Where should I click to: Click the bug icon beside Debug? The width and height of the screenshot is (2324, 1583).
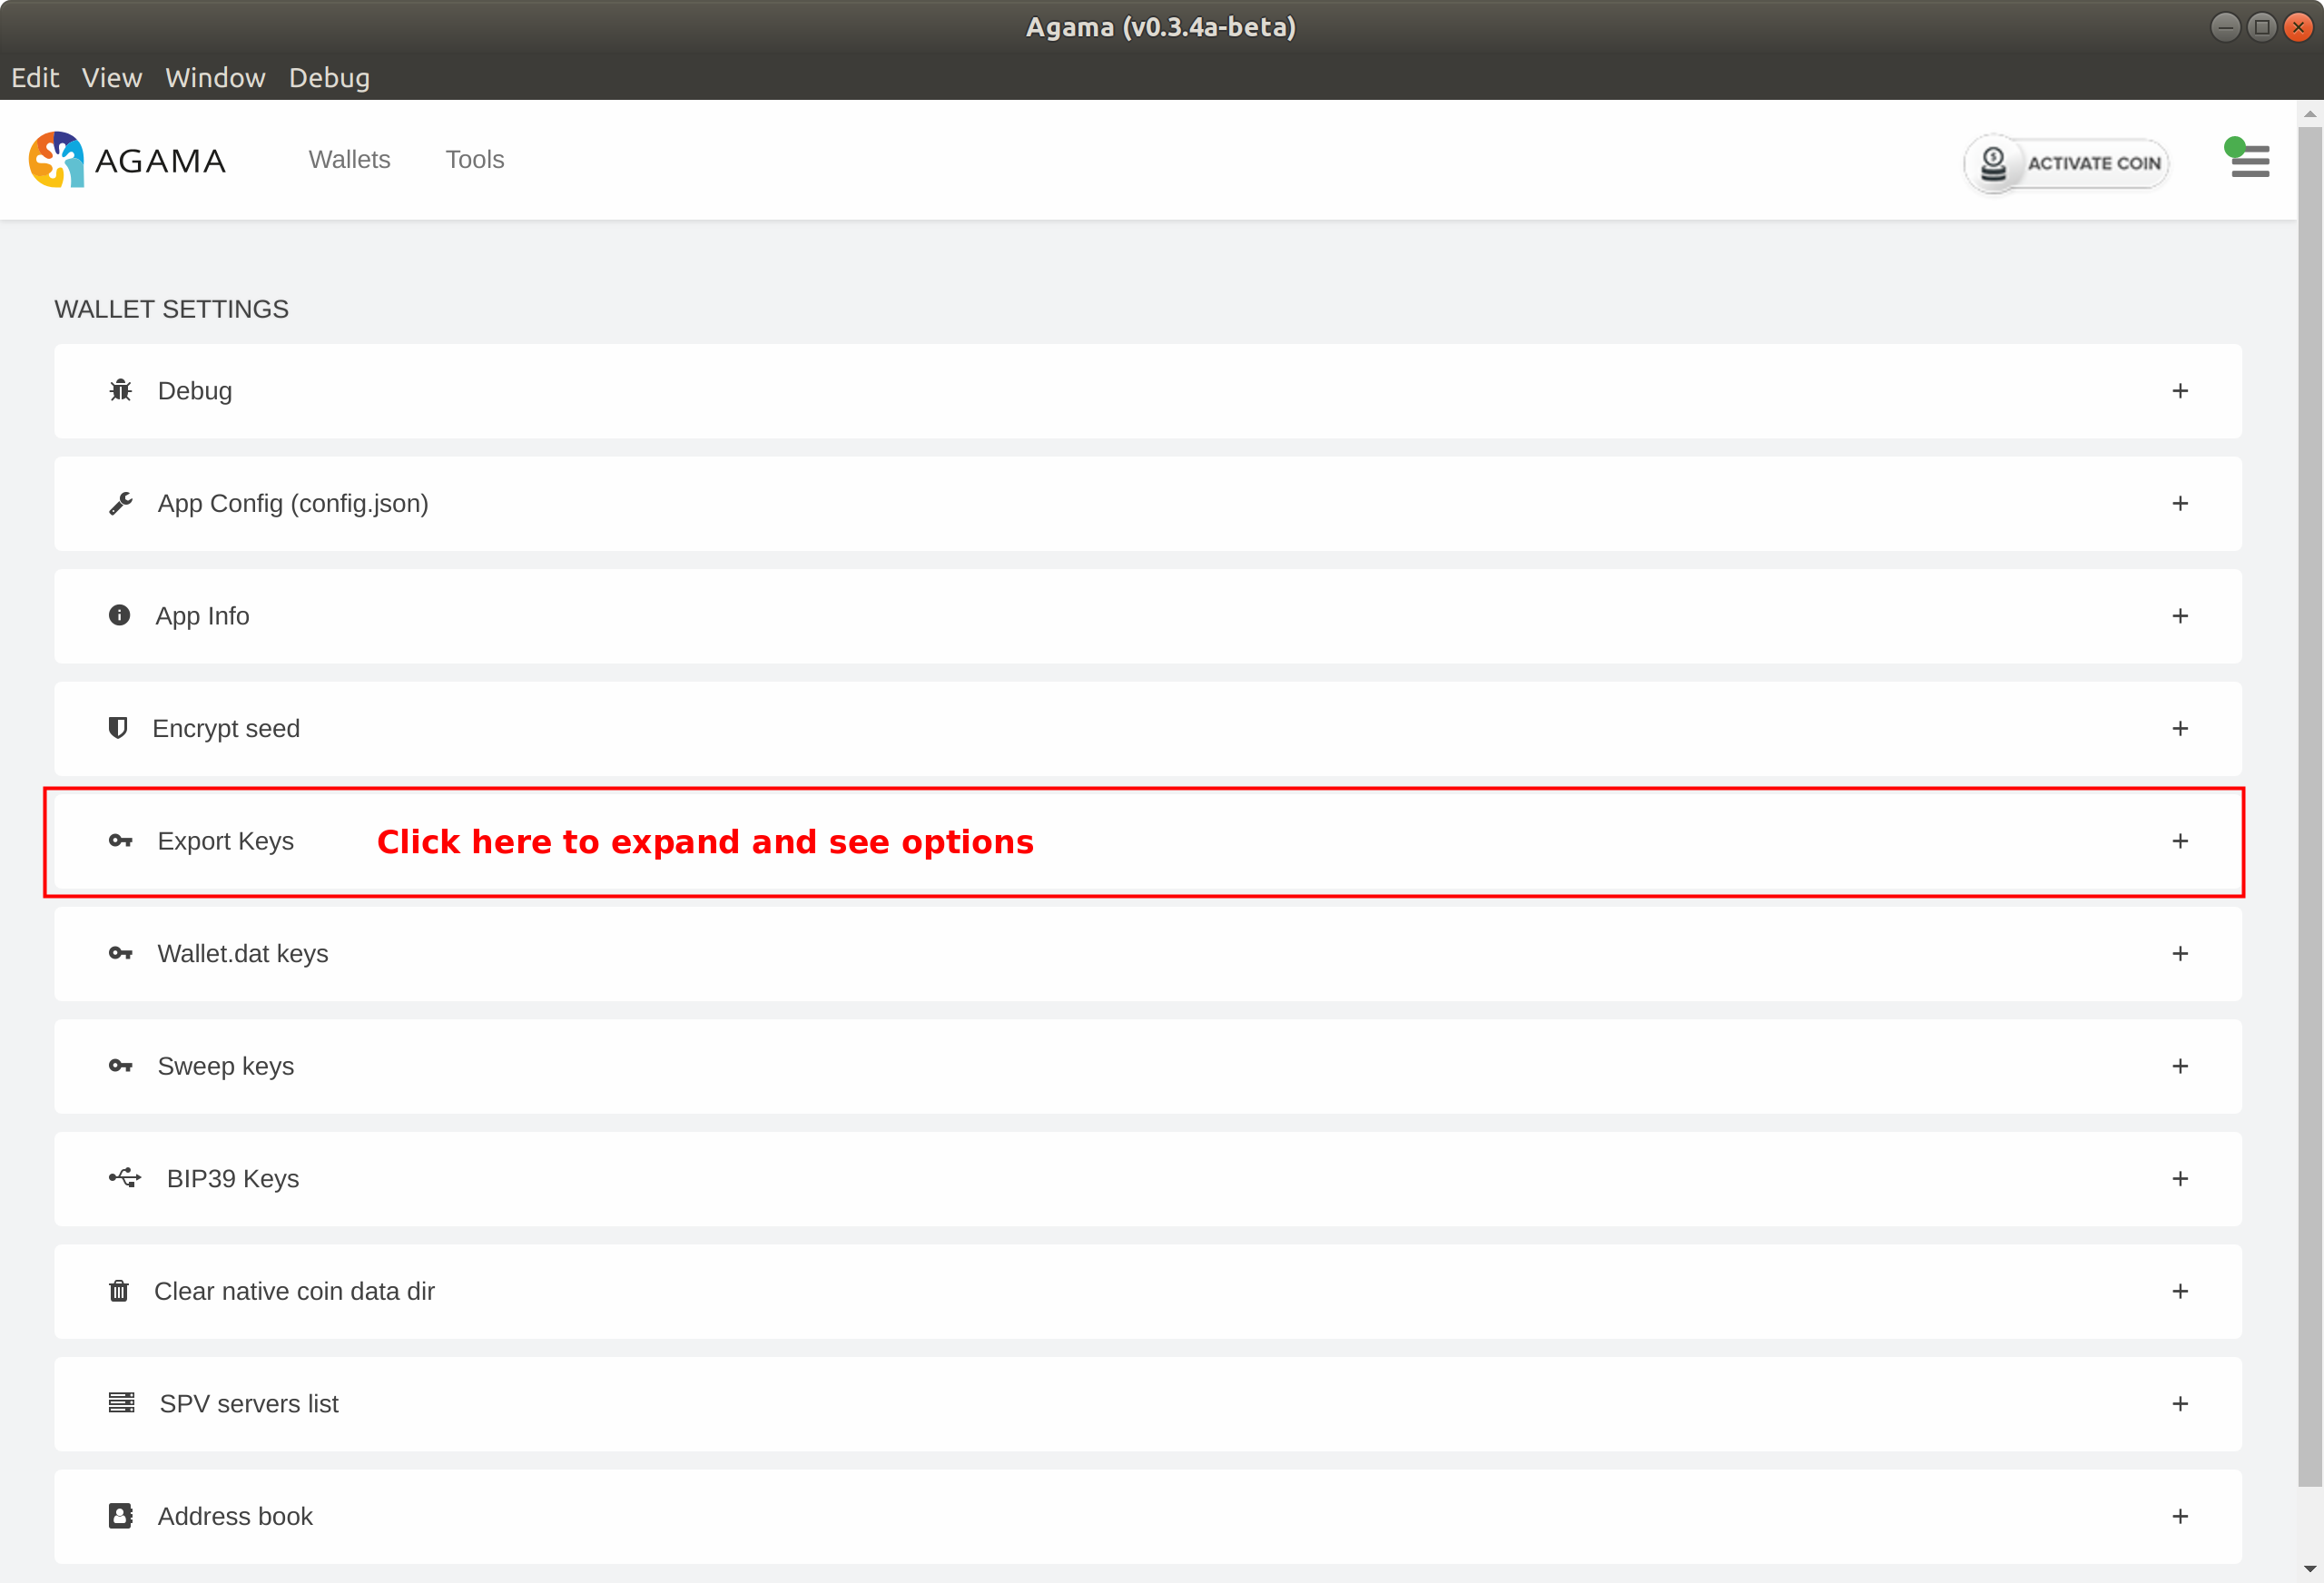click(120, 390)
